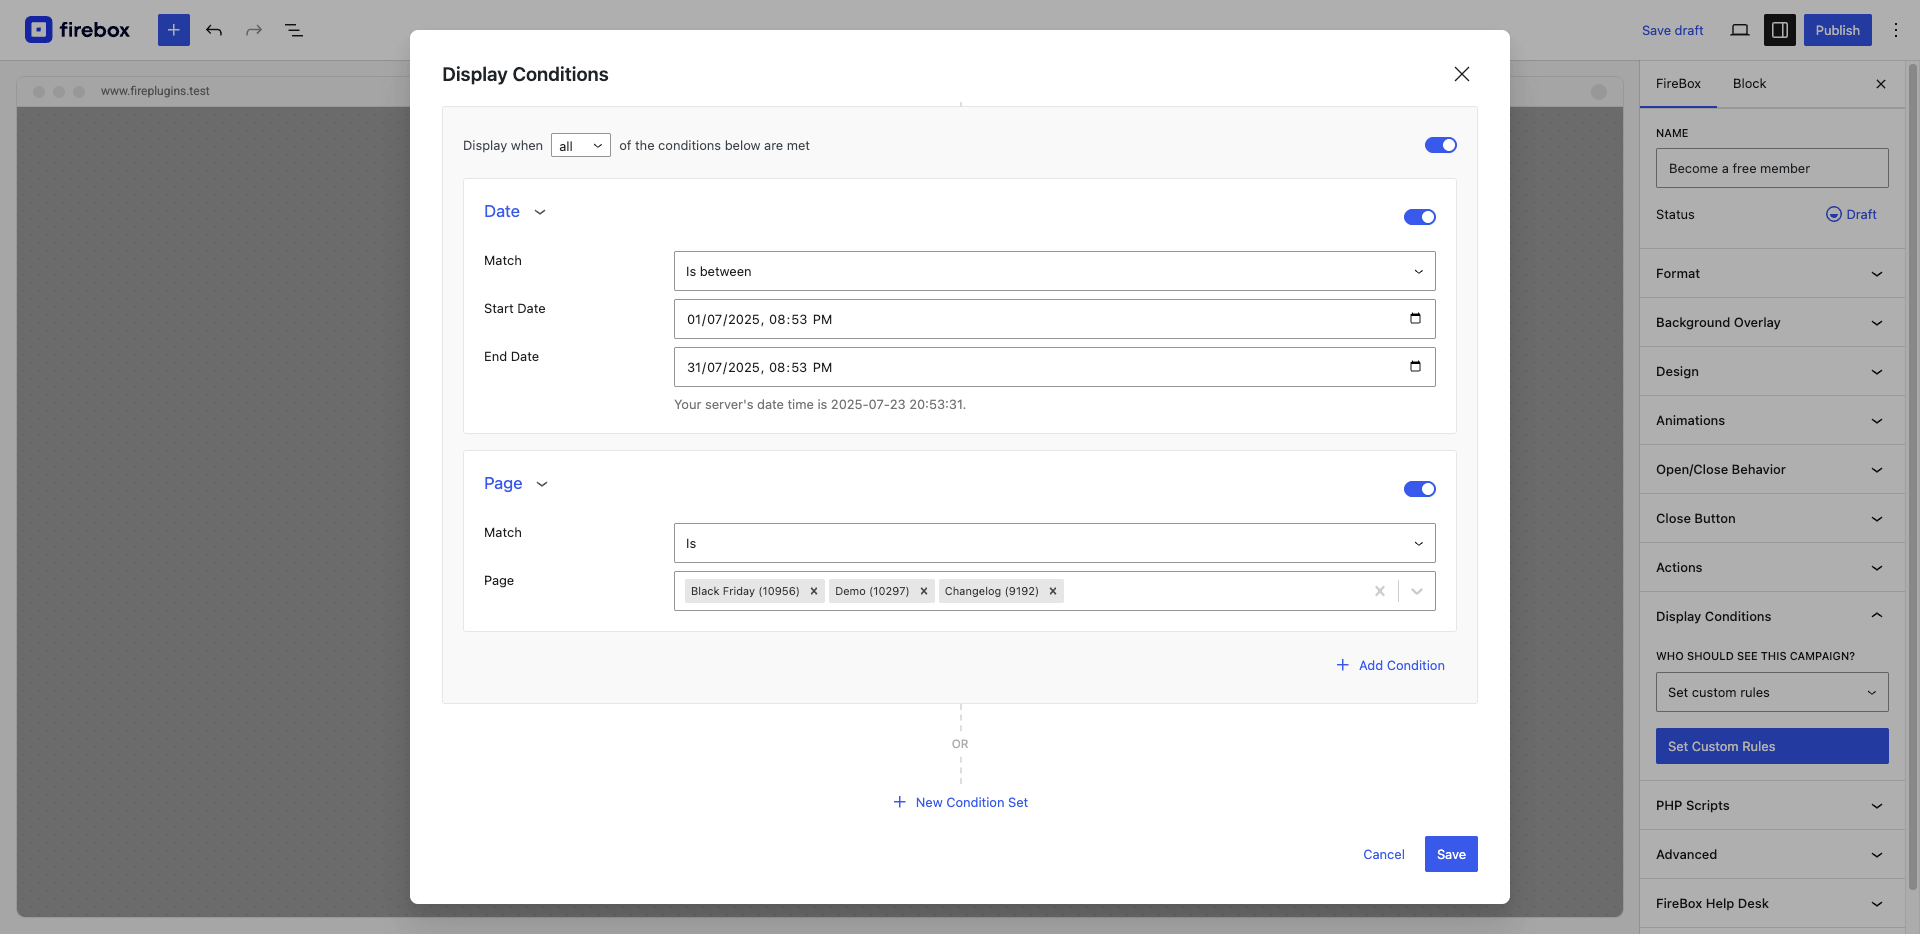Click the End Date input field
This screenshot has height=934, width=1920.
coord(1055,367)
